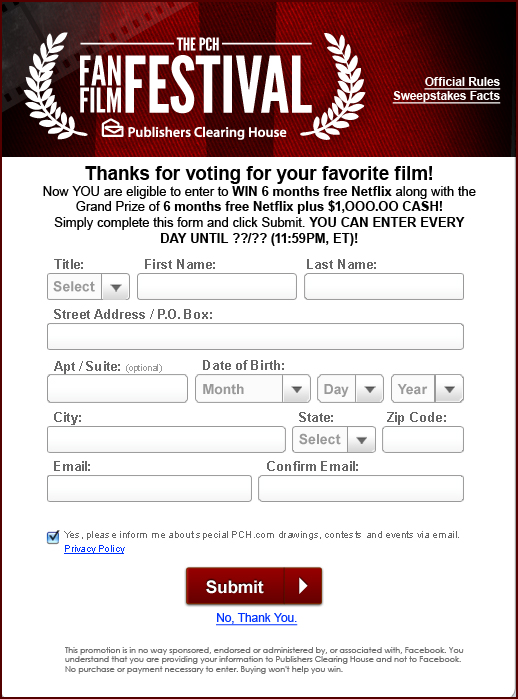518x699 pixels.
Task: Click the Fan Film Festival title logo
Action: [x=196, y=76]
